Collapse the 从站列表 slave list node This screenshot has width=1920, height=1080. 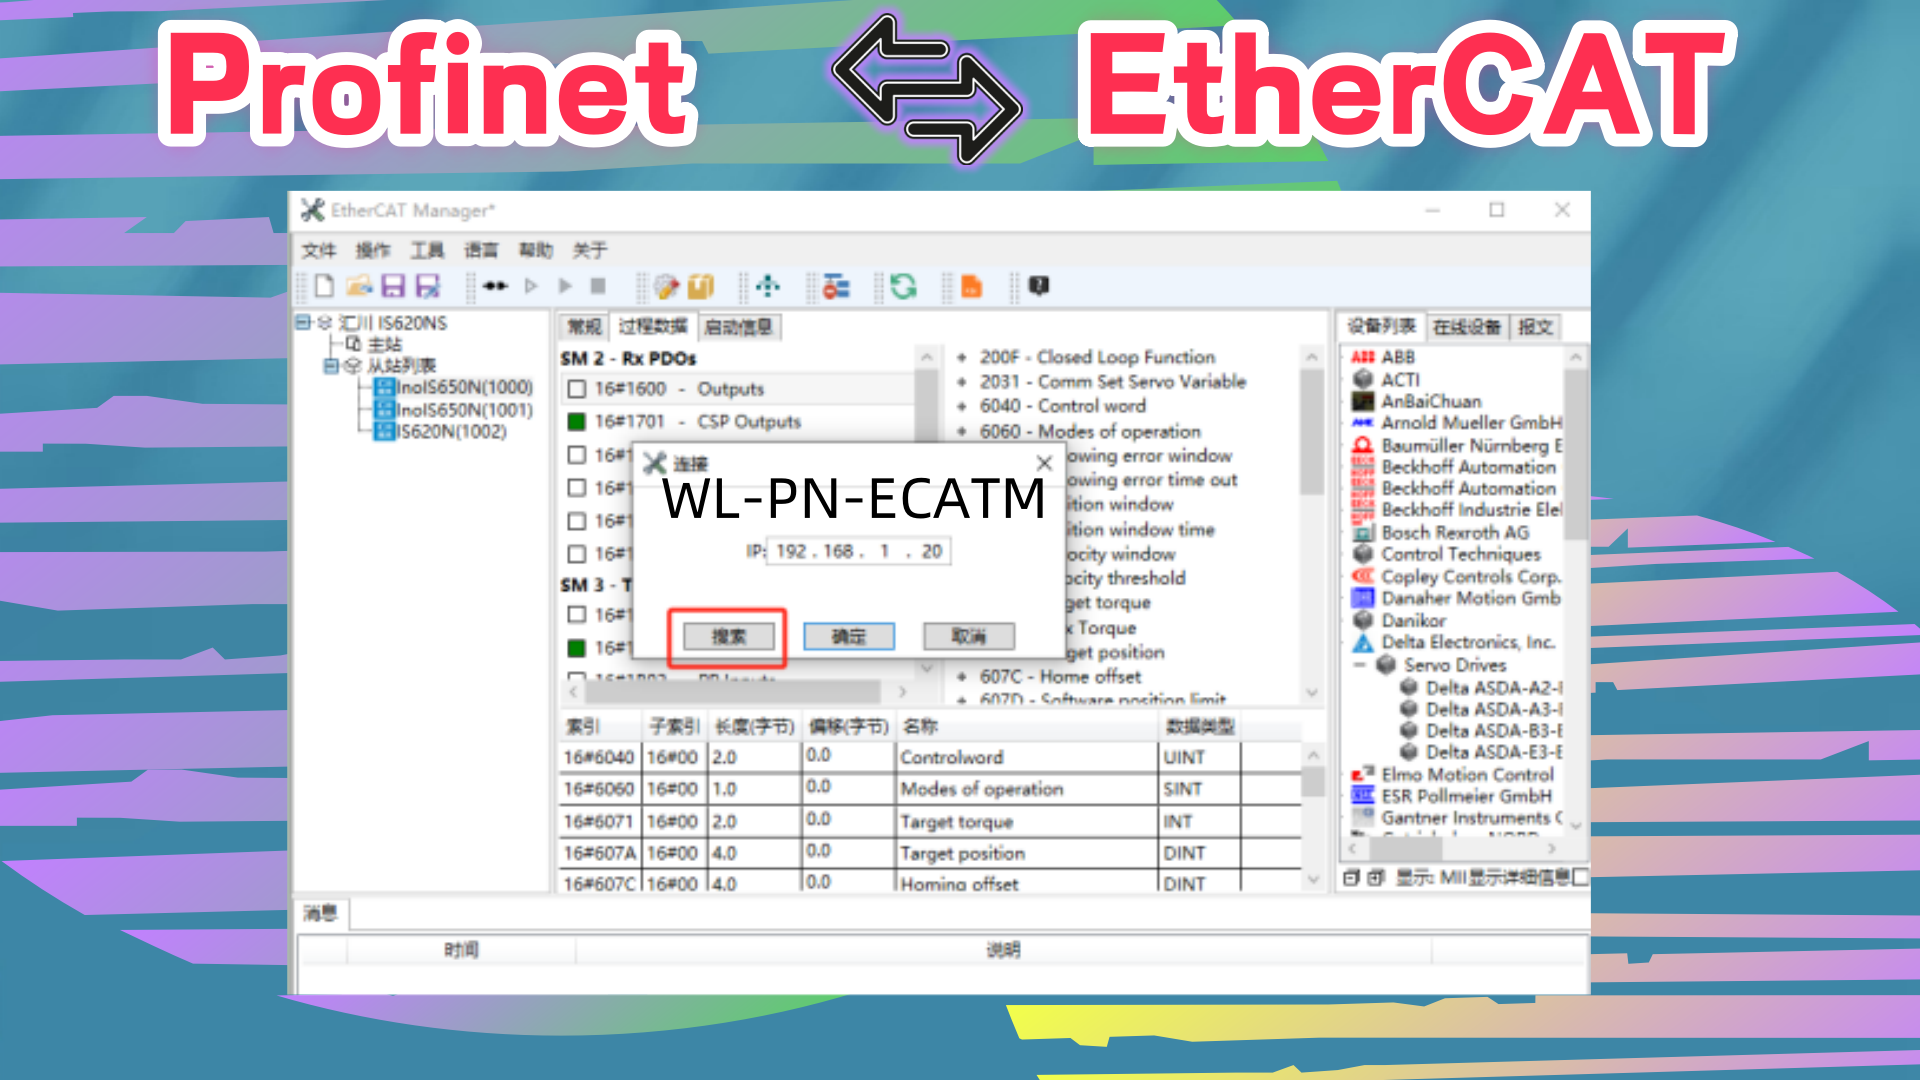pos(331,366)
